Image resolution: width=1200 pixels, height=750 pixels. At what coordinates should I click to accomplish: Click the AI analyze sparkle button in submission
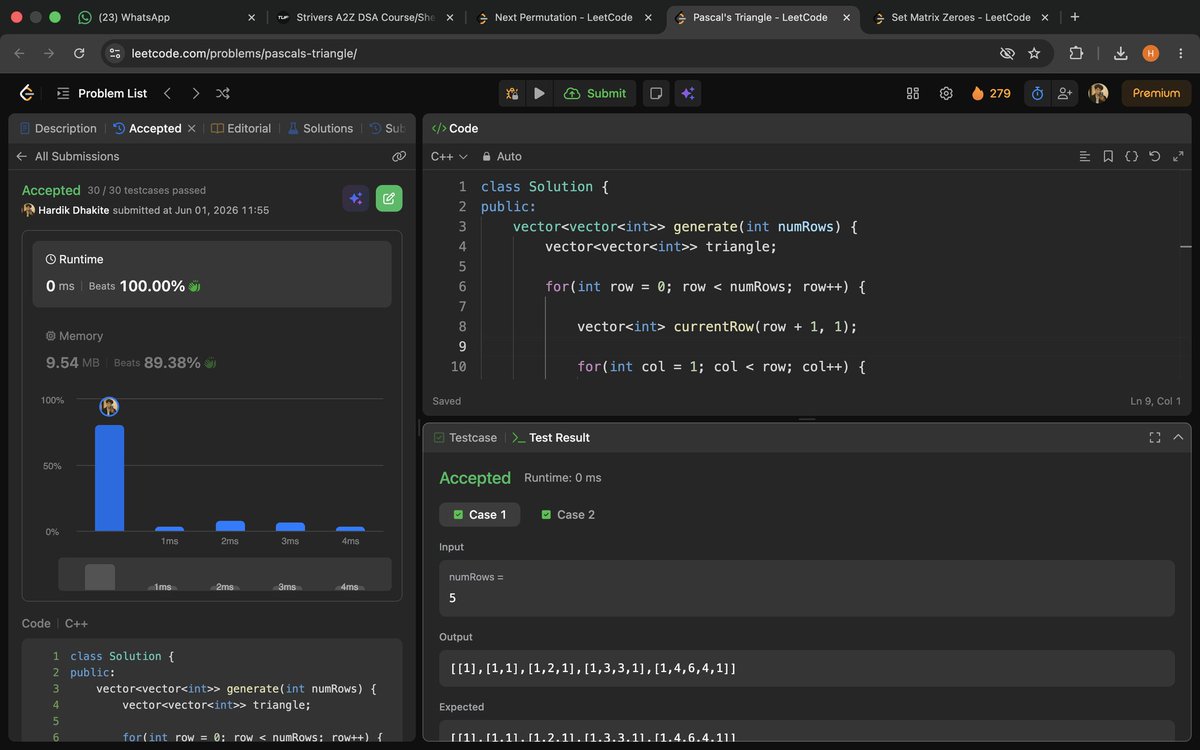point(355,198)
